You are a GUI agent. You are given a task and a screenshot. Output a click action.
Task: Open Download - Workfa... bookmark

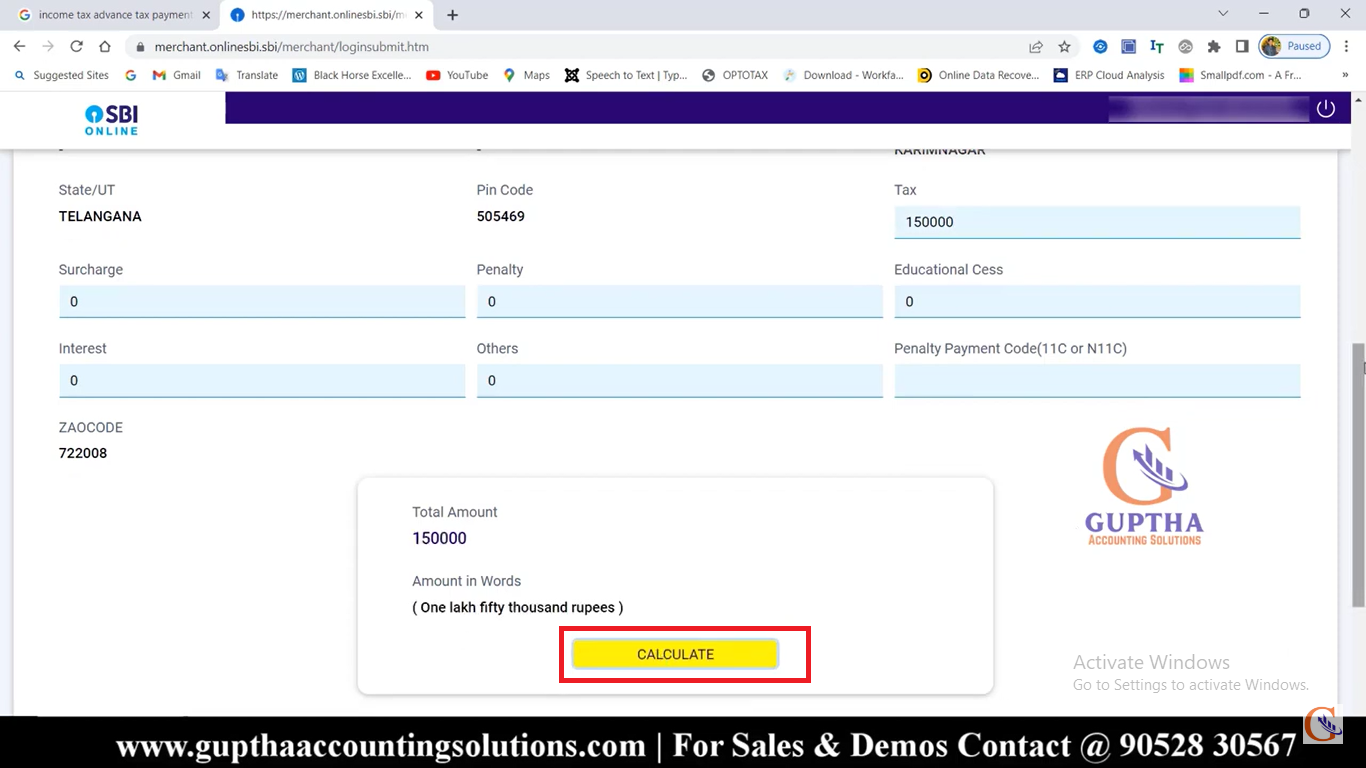(843, 75)
